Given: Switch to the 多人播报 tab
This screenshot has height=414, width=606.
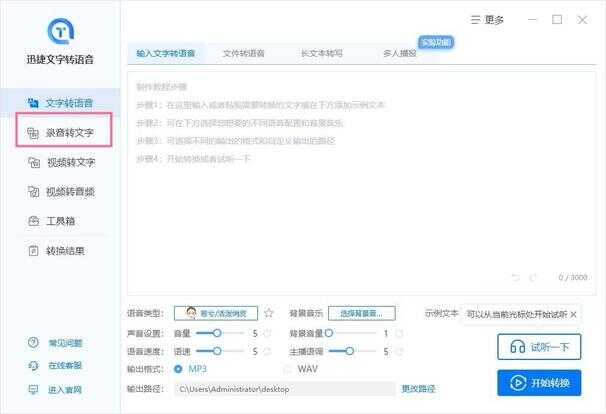Looking at the screenshot, I should (x=400, y=53).
